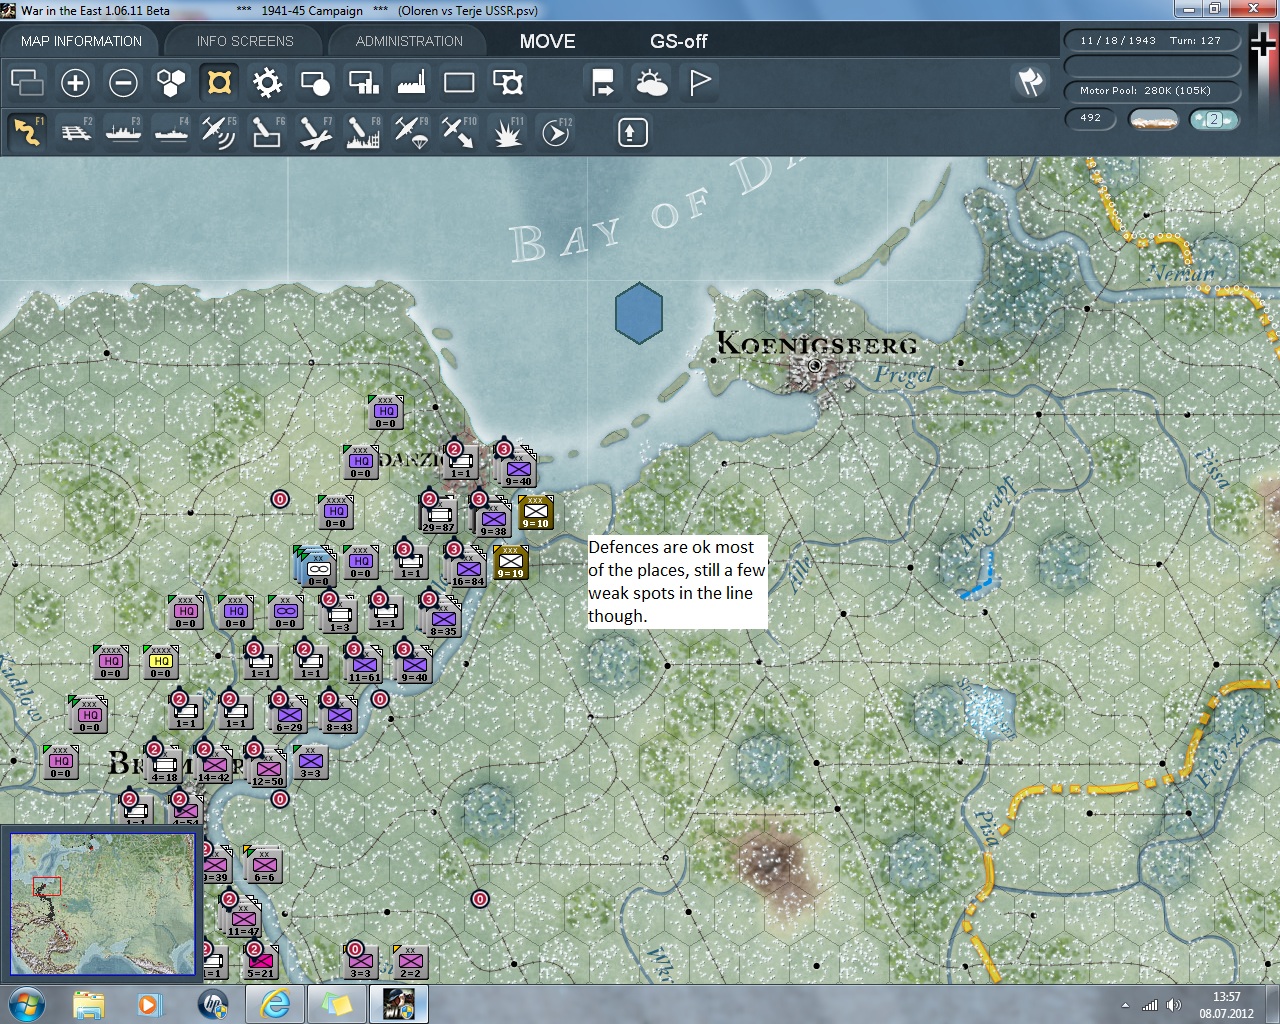
Task: Click the volume speaker tray icon
Action: point(1173,1005)
